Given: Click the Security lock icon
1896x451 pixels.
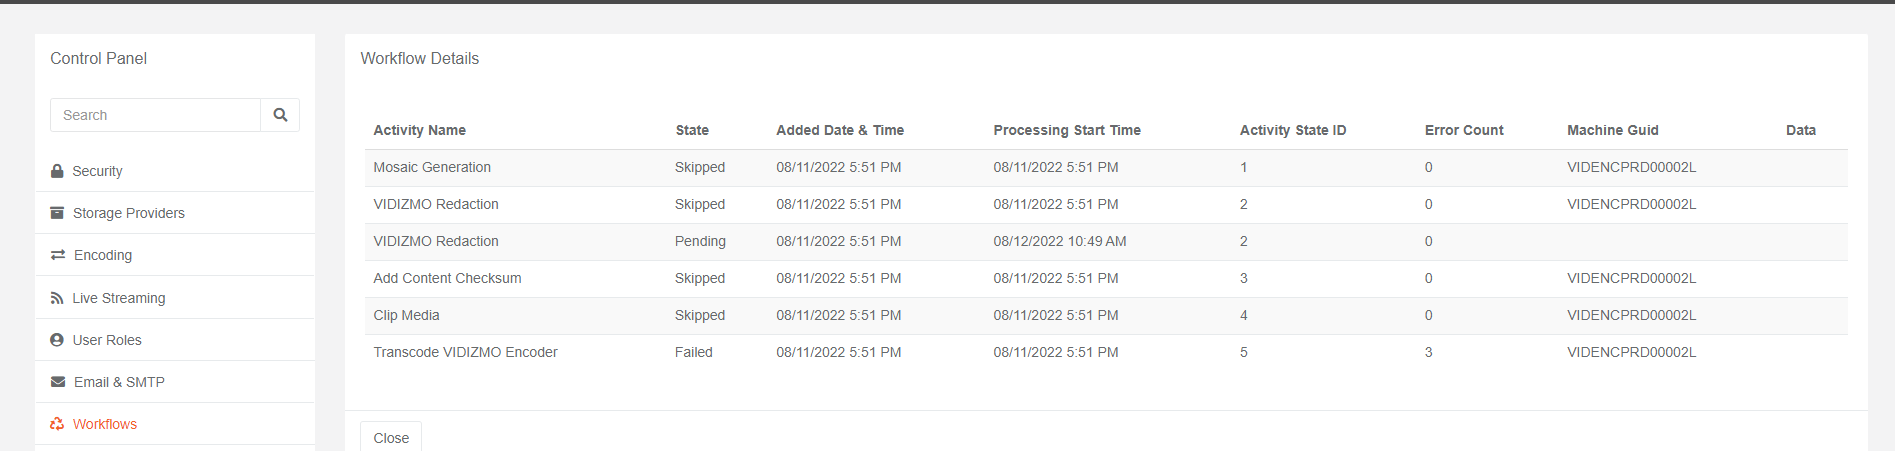Looking at the screenshot, I should tap(57, 171).
